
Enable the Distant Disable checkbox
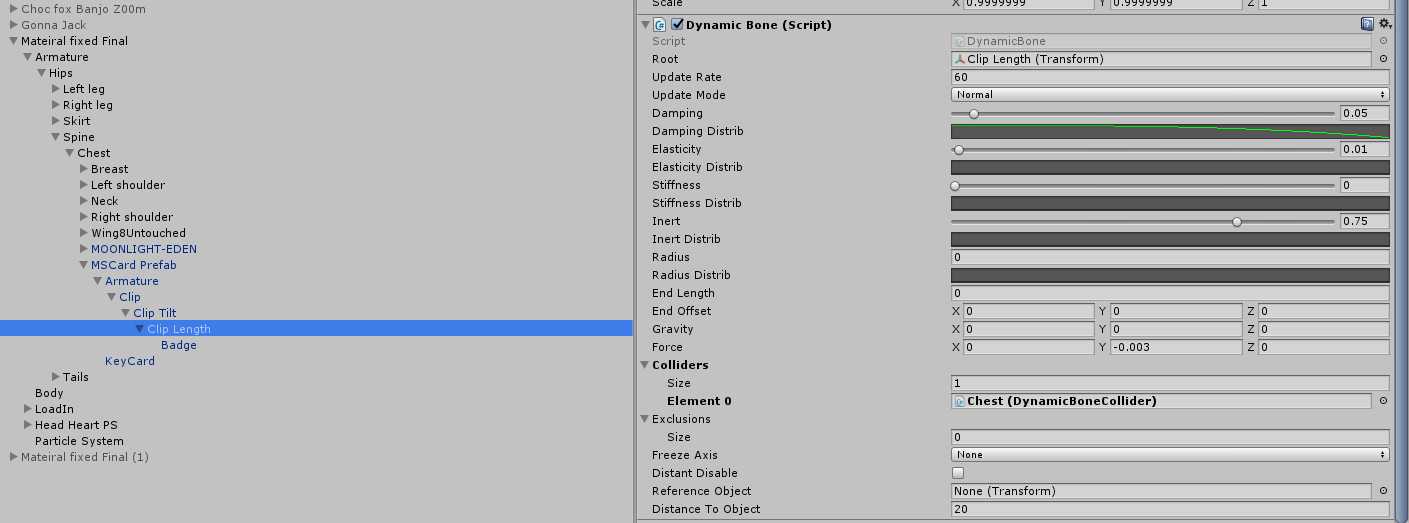click(958, 473)
